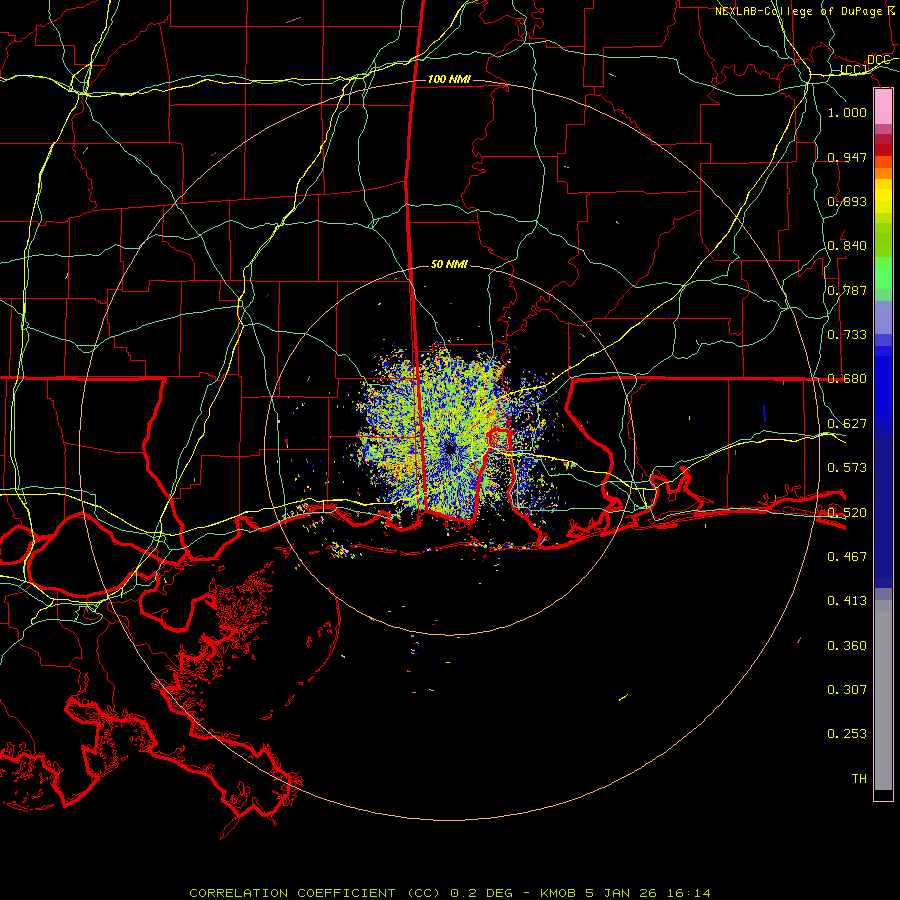900x900 pixels.
Task: Click the 0.573 scale label
Action: 847,467
